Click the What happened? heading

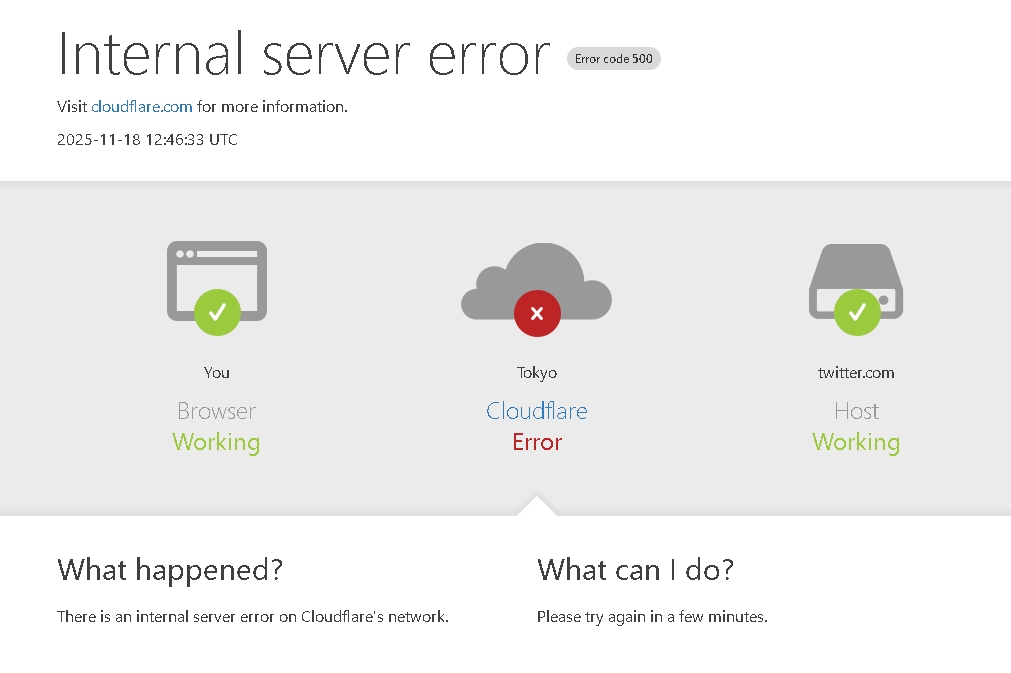170,570
